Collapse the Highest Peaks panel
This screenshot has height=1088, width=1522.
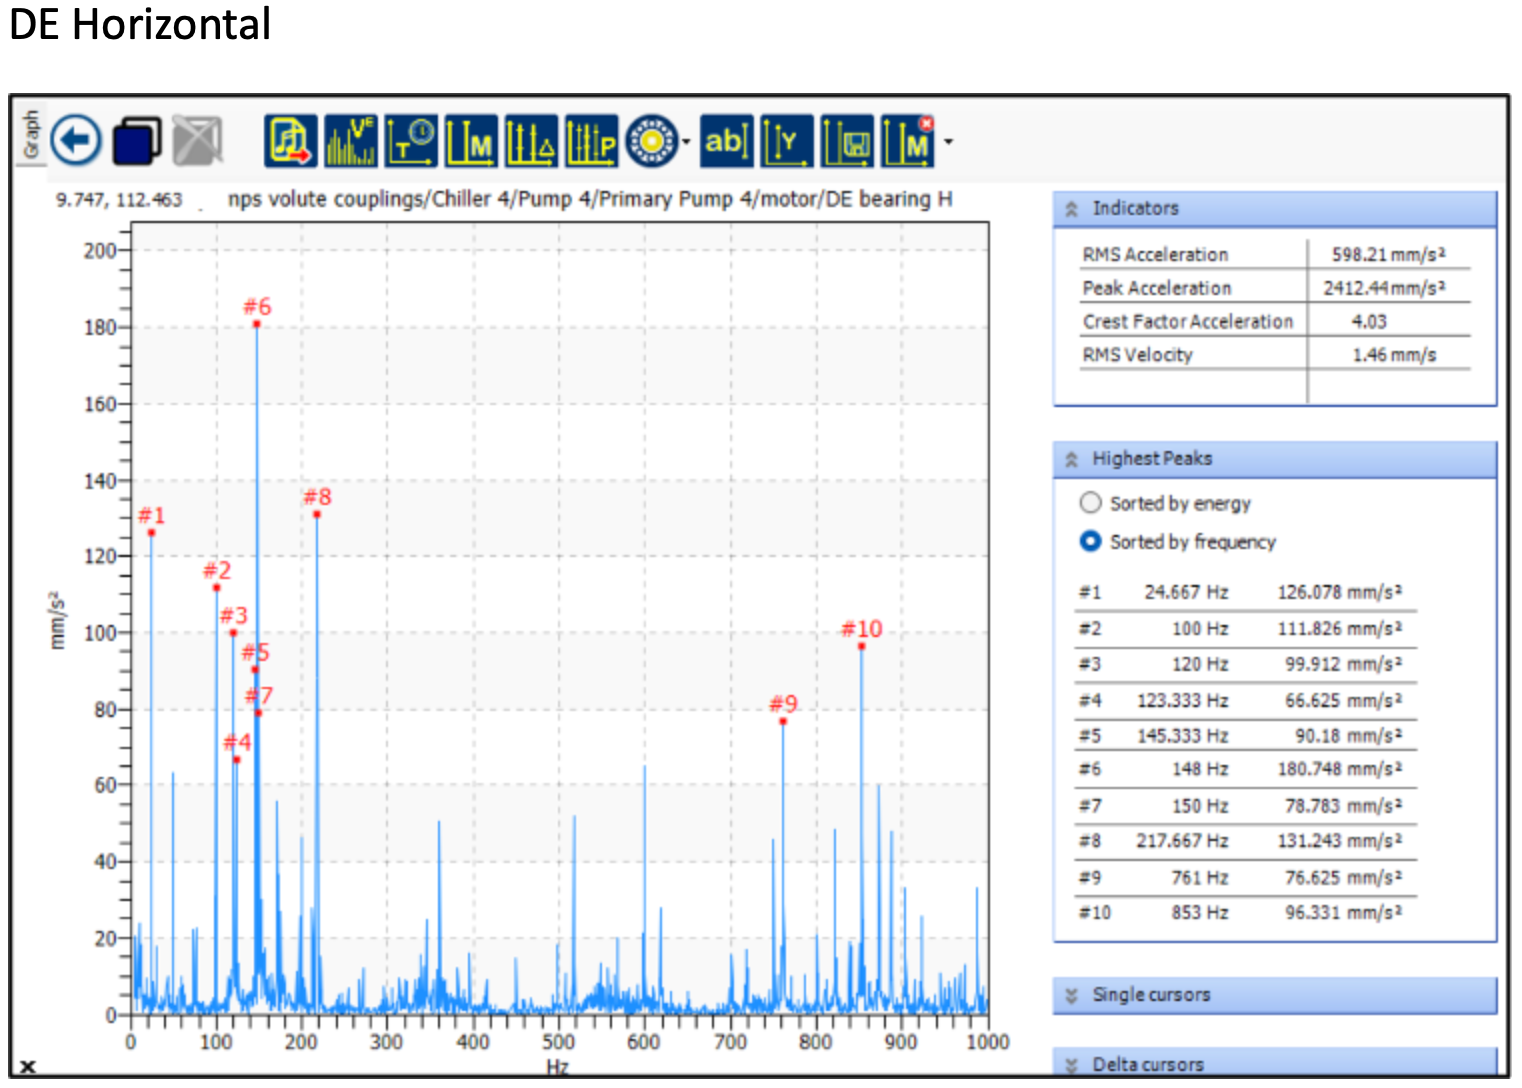coord(1072,459)
